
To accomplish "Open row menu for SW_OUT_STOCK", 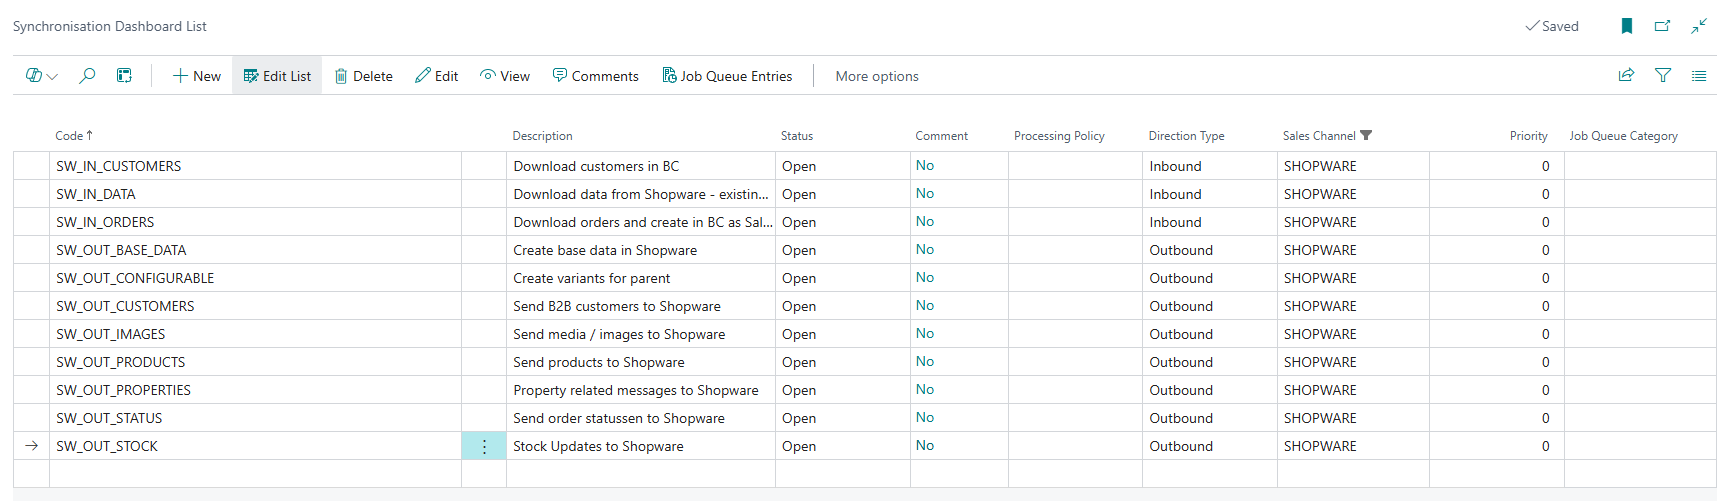I will tap(484, 446).
